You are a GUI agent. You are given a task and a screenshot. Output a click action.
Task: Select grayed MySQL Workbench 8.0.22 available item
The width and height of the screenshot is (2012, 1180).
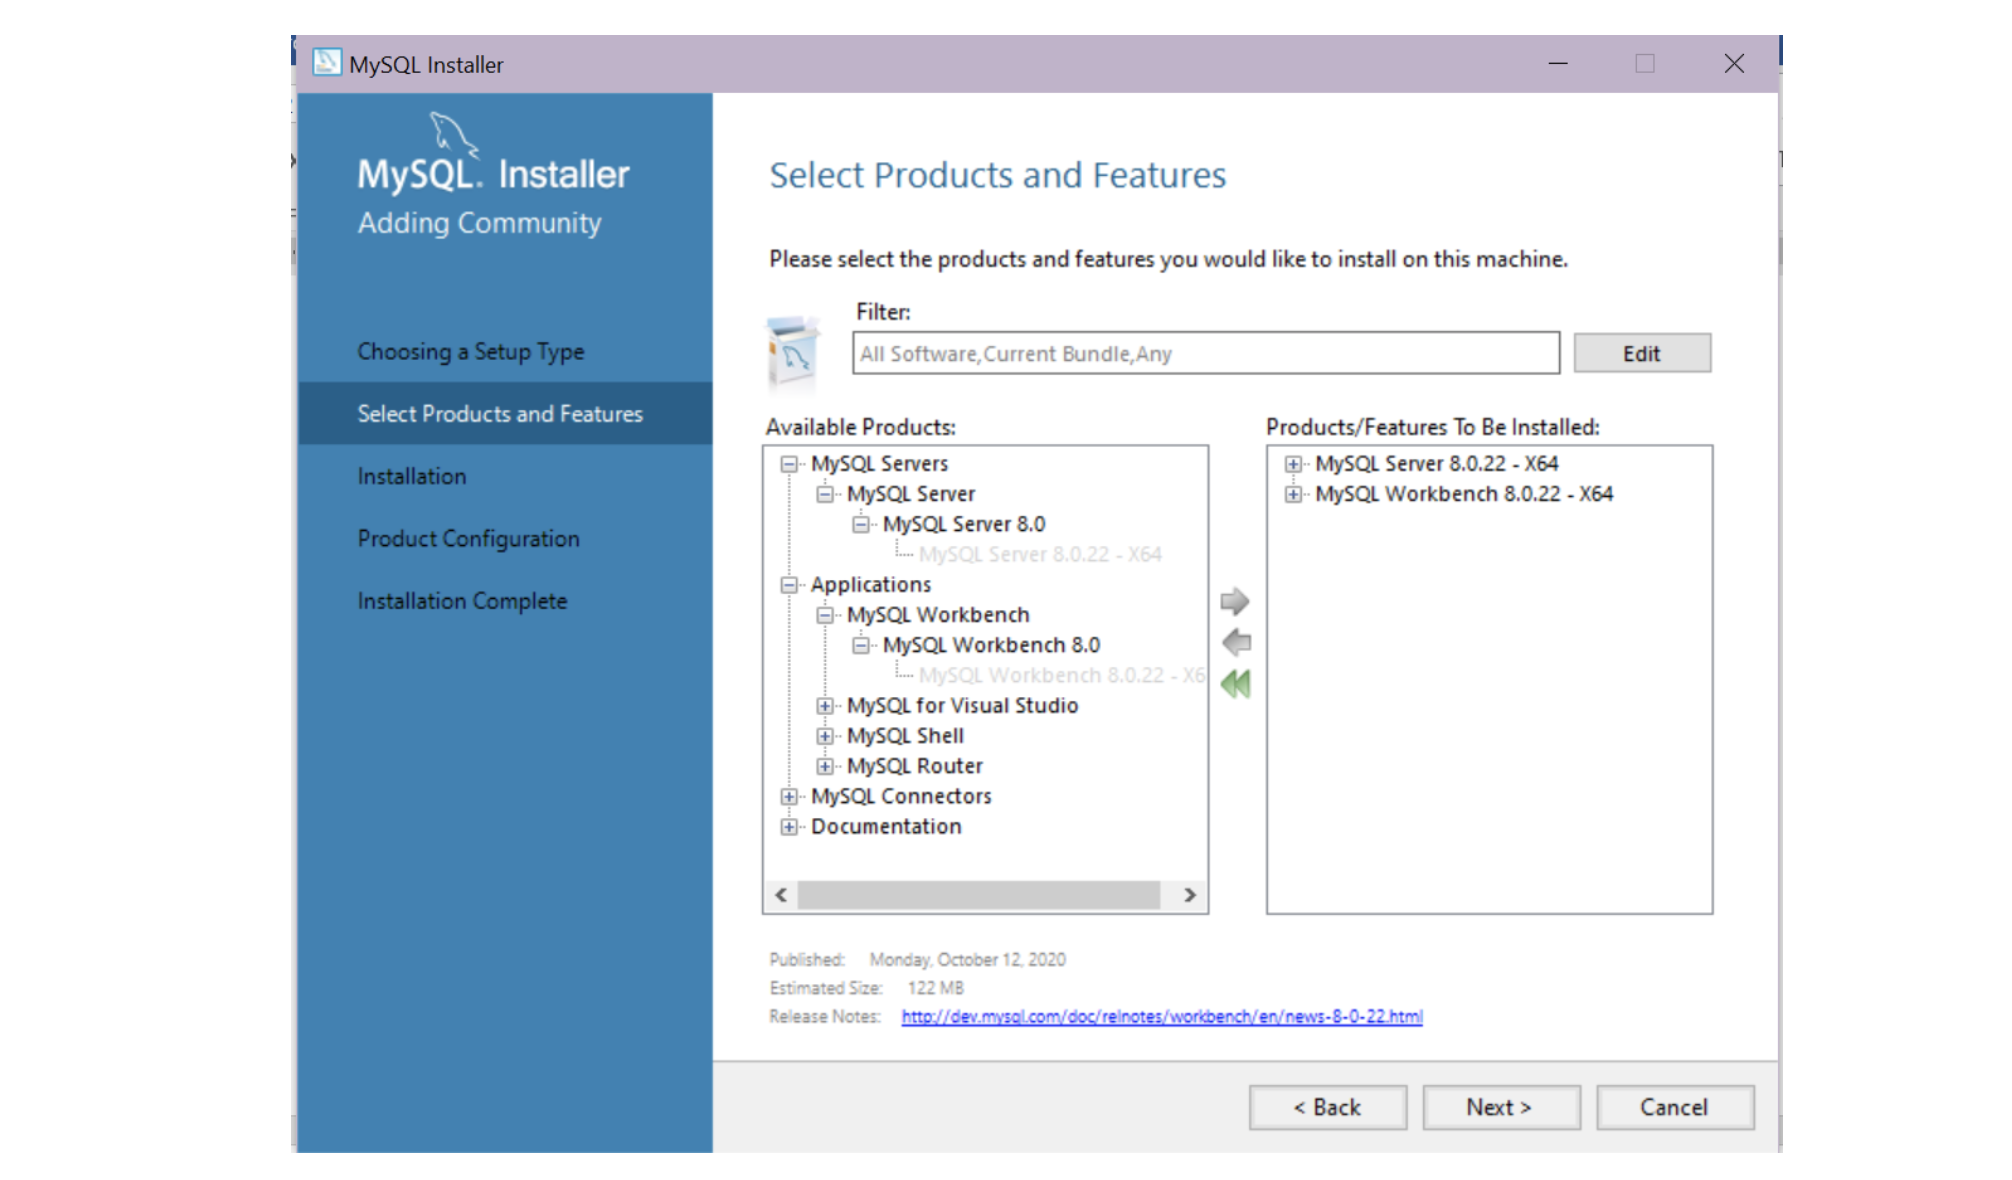[x=1062, y=676]
